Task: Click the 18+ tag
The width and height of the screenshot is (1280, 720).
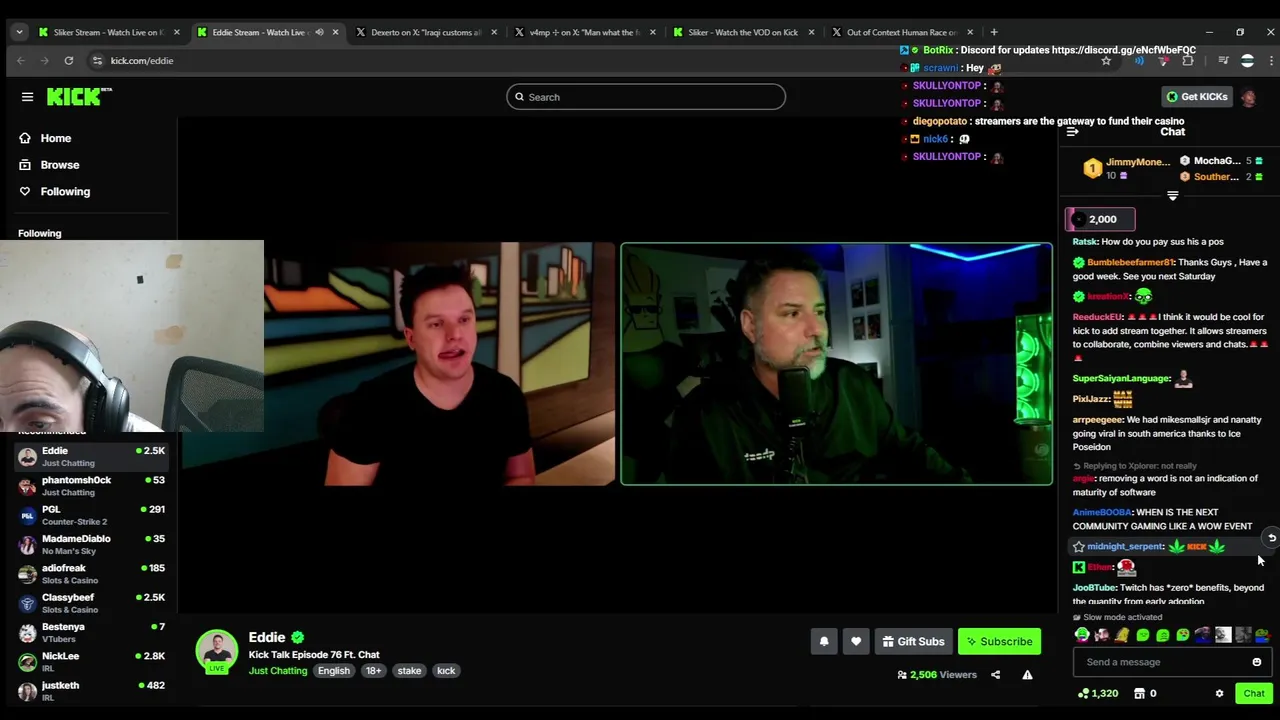Action: tap(373, 671)
